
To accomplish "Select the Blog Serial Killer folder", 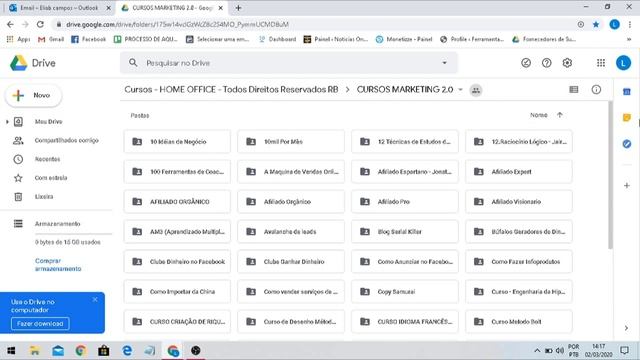I will coord(405,232).
